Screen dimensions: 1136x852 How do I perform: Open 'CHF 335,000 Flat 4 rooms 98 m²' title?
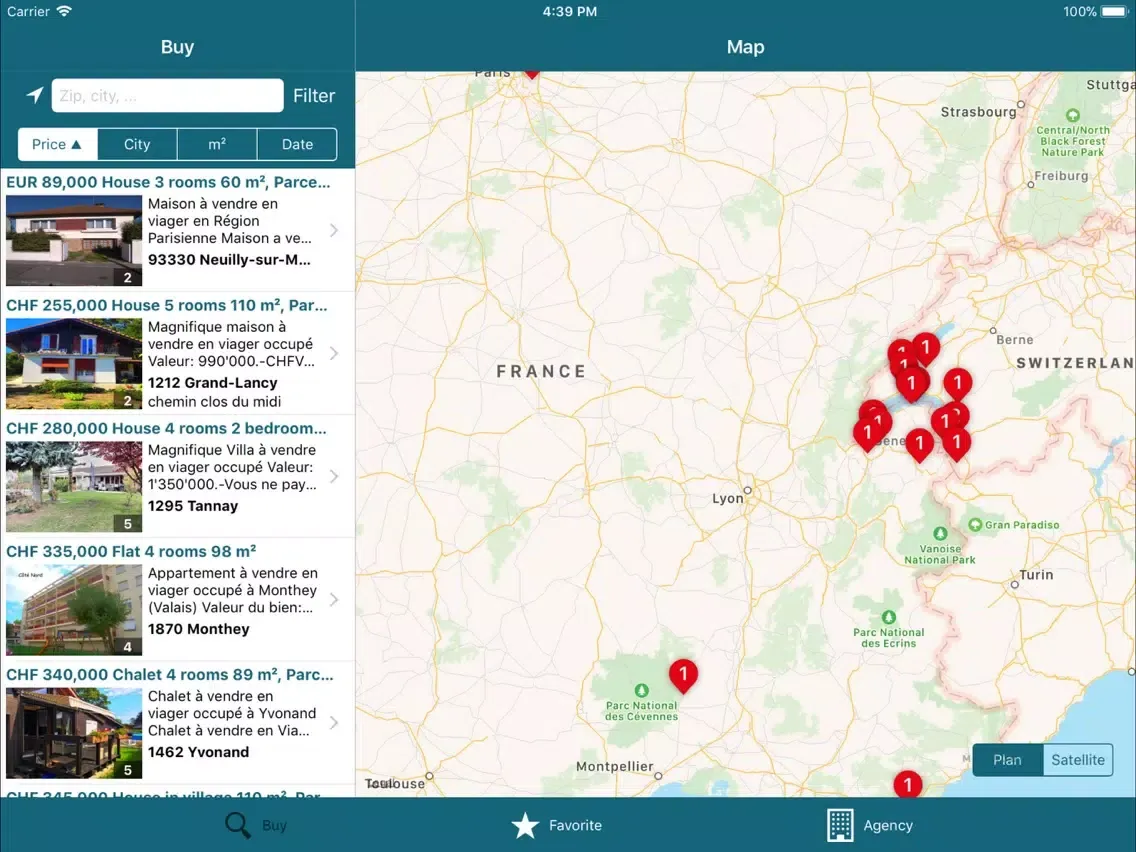point(131,551)
